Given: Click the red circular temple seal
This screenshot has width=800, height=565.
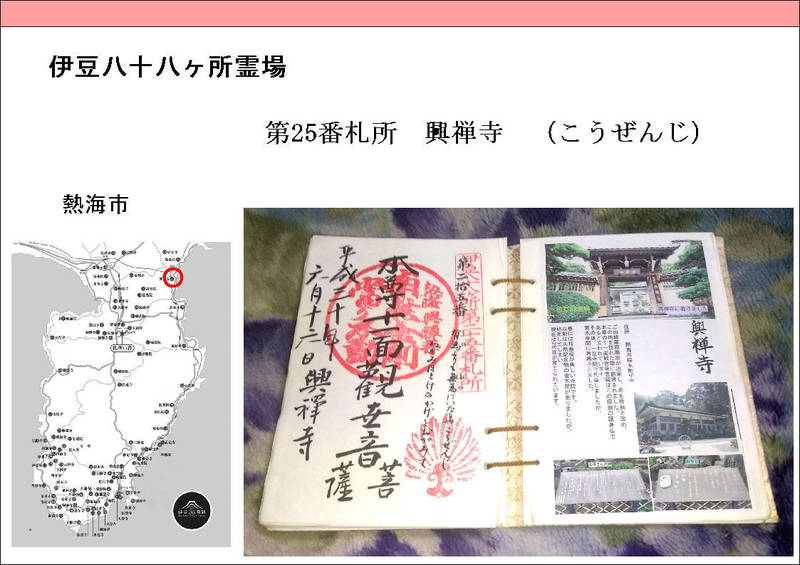Looking at the screenshot, I should click(x=391, y=323).
